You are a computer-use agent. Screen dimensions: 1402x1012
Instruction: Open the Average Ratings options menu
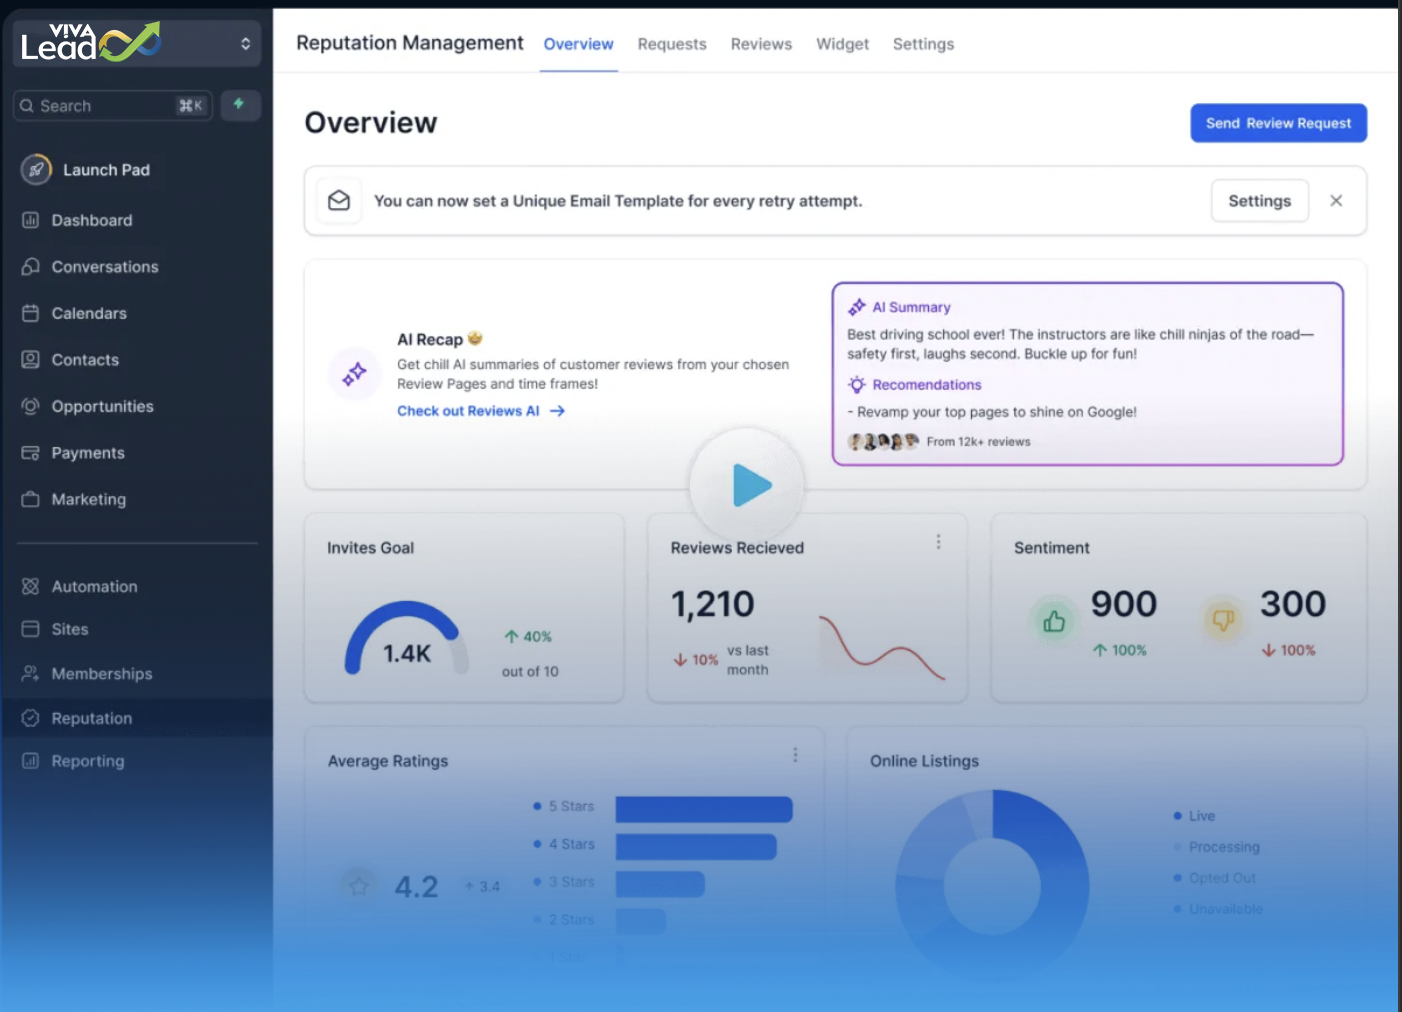pos(795,755)
